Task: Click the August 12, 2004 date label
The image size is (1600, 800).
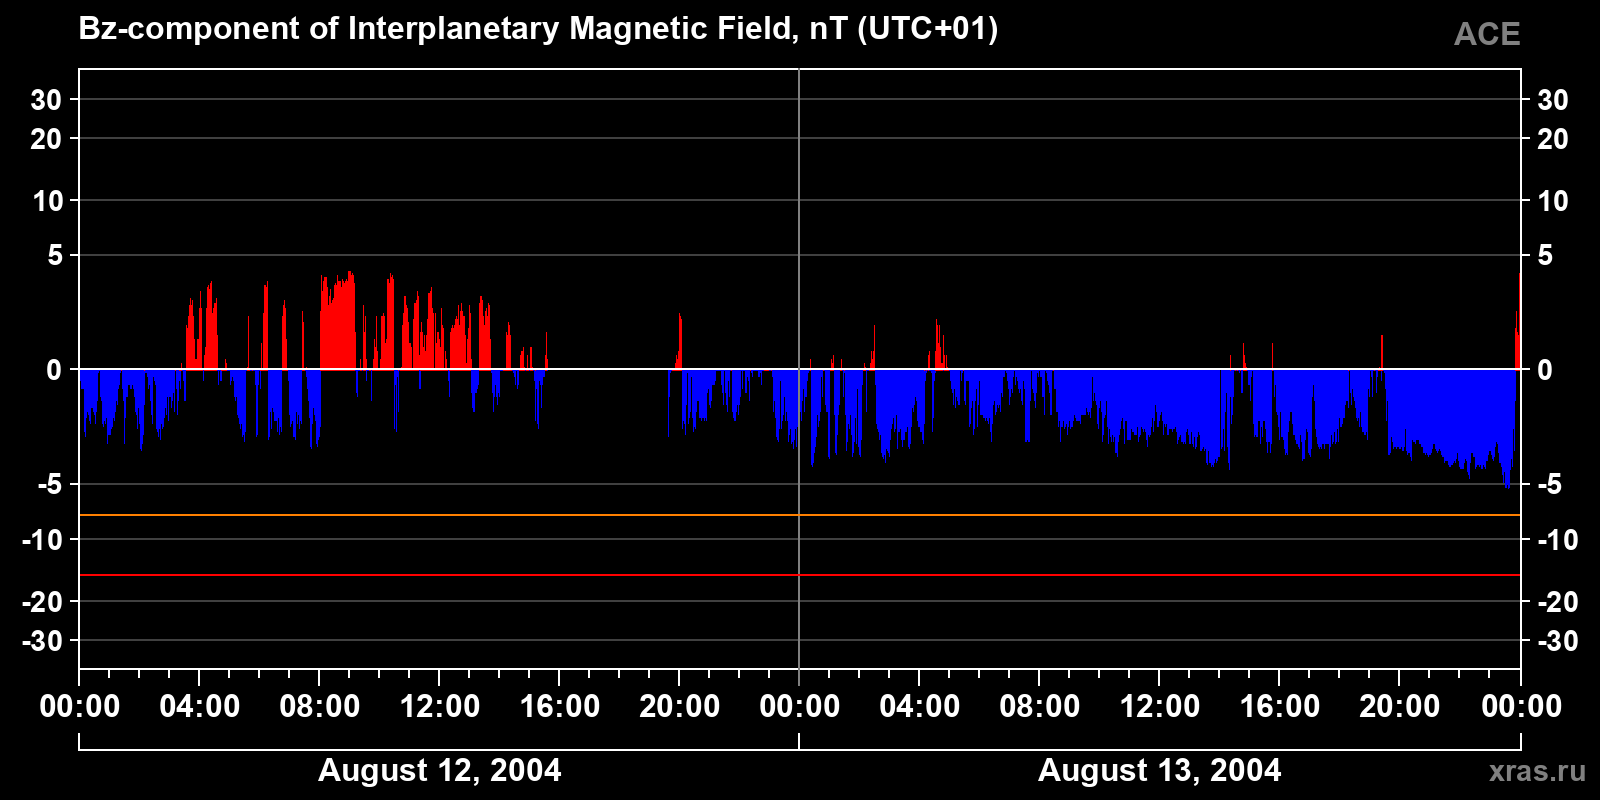Action: tap(439, 770)
